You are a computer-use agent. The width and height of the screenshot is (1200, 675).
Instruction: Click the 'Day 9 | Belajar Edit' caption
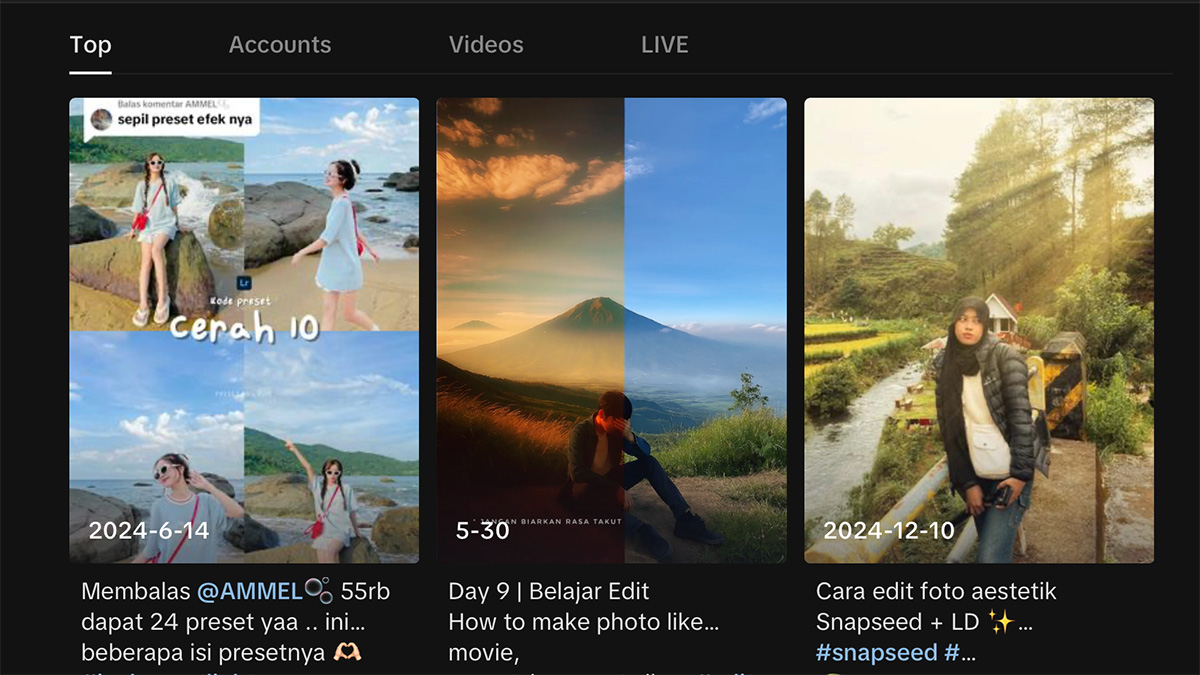pyautogui.click(x=549, y=591)
